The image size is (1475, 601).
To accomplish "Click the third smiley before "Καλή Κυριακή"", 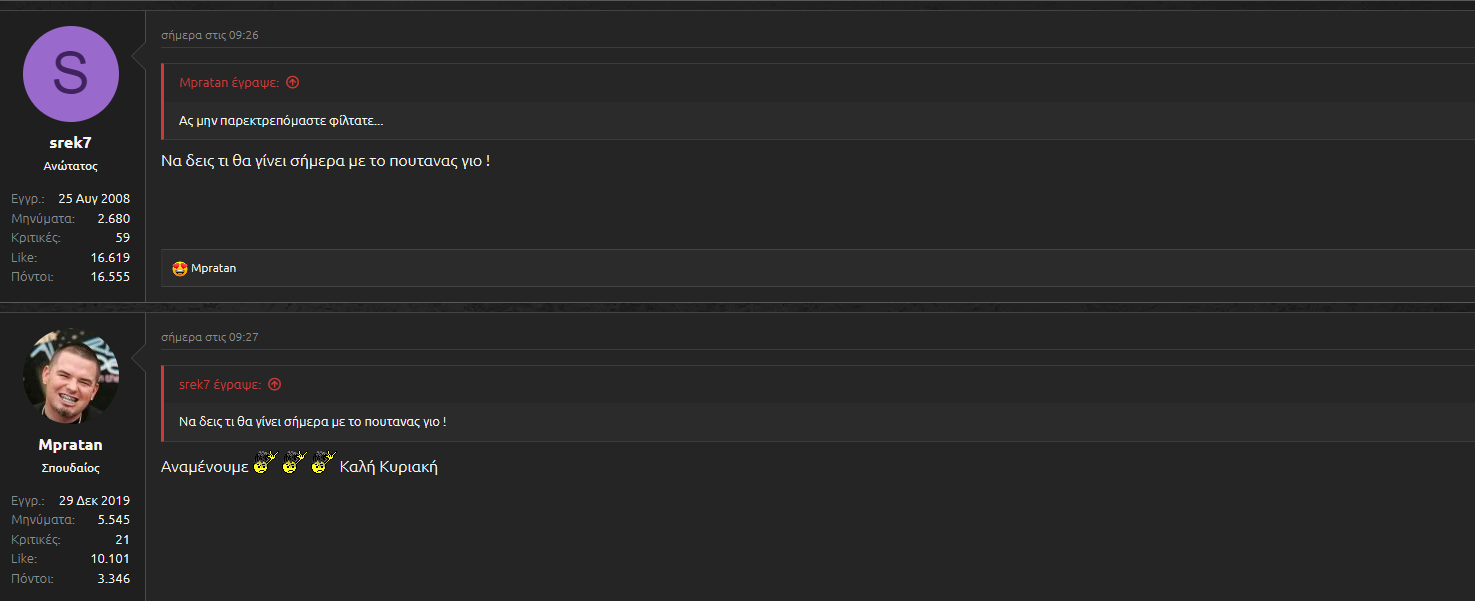I will 322,463.
